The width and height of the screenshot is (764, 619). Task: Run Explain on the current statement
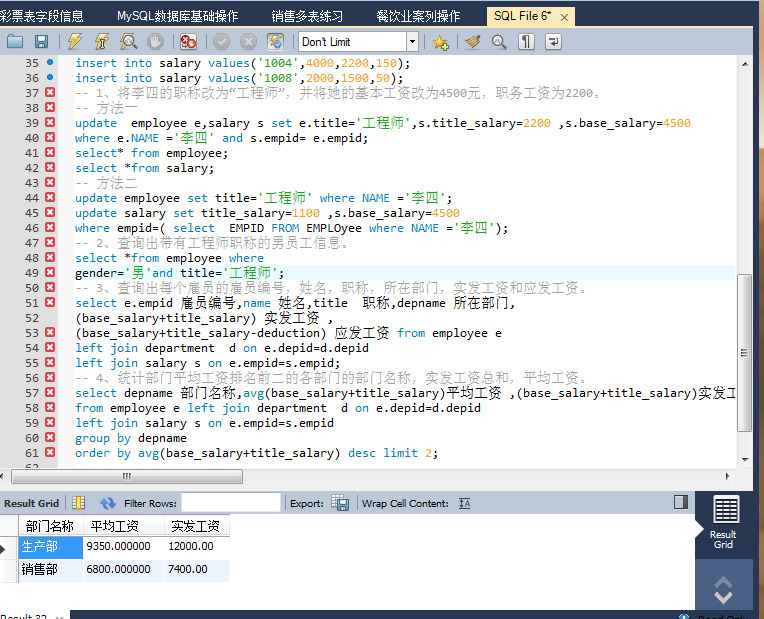(129, 41)
